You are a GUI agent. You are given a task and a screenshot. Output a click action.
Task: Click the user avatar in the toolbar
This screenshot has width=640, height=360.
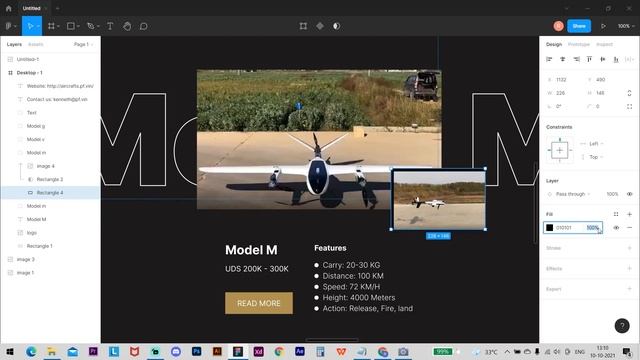(559, 26)
